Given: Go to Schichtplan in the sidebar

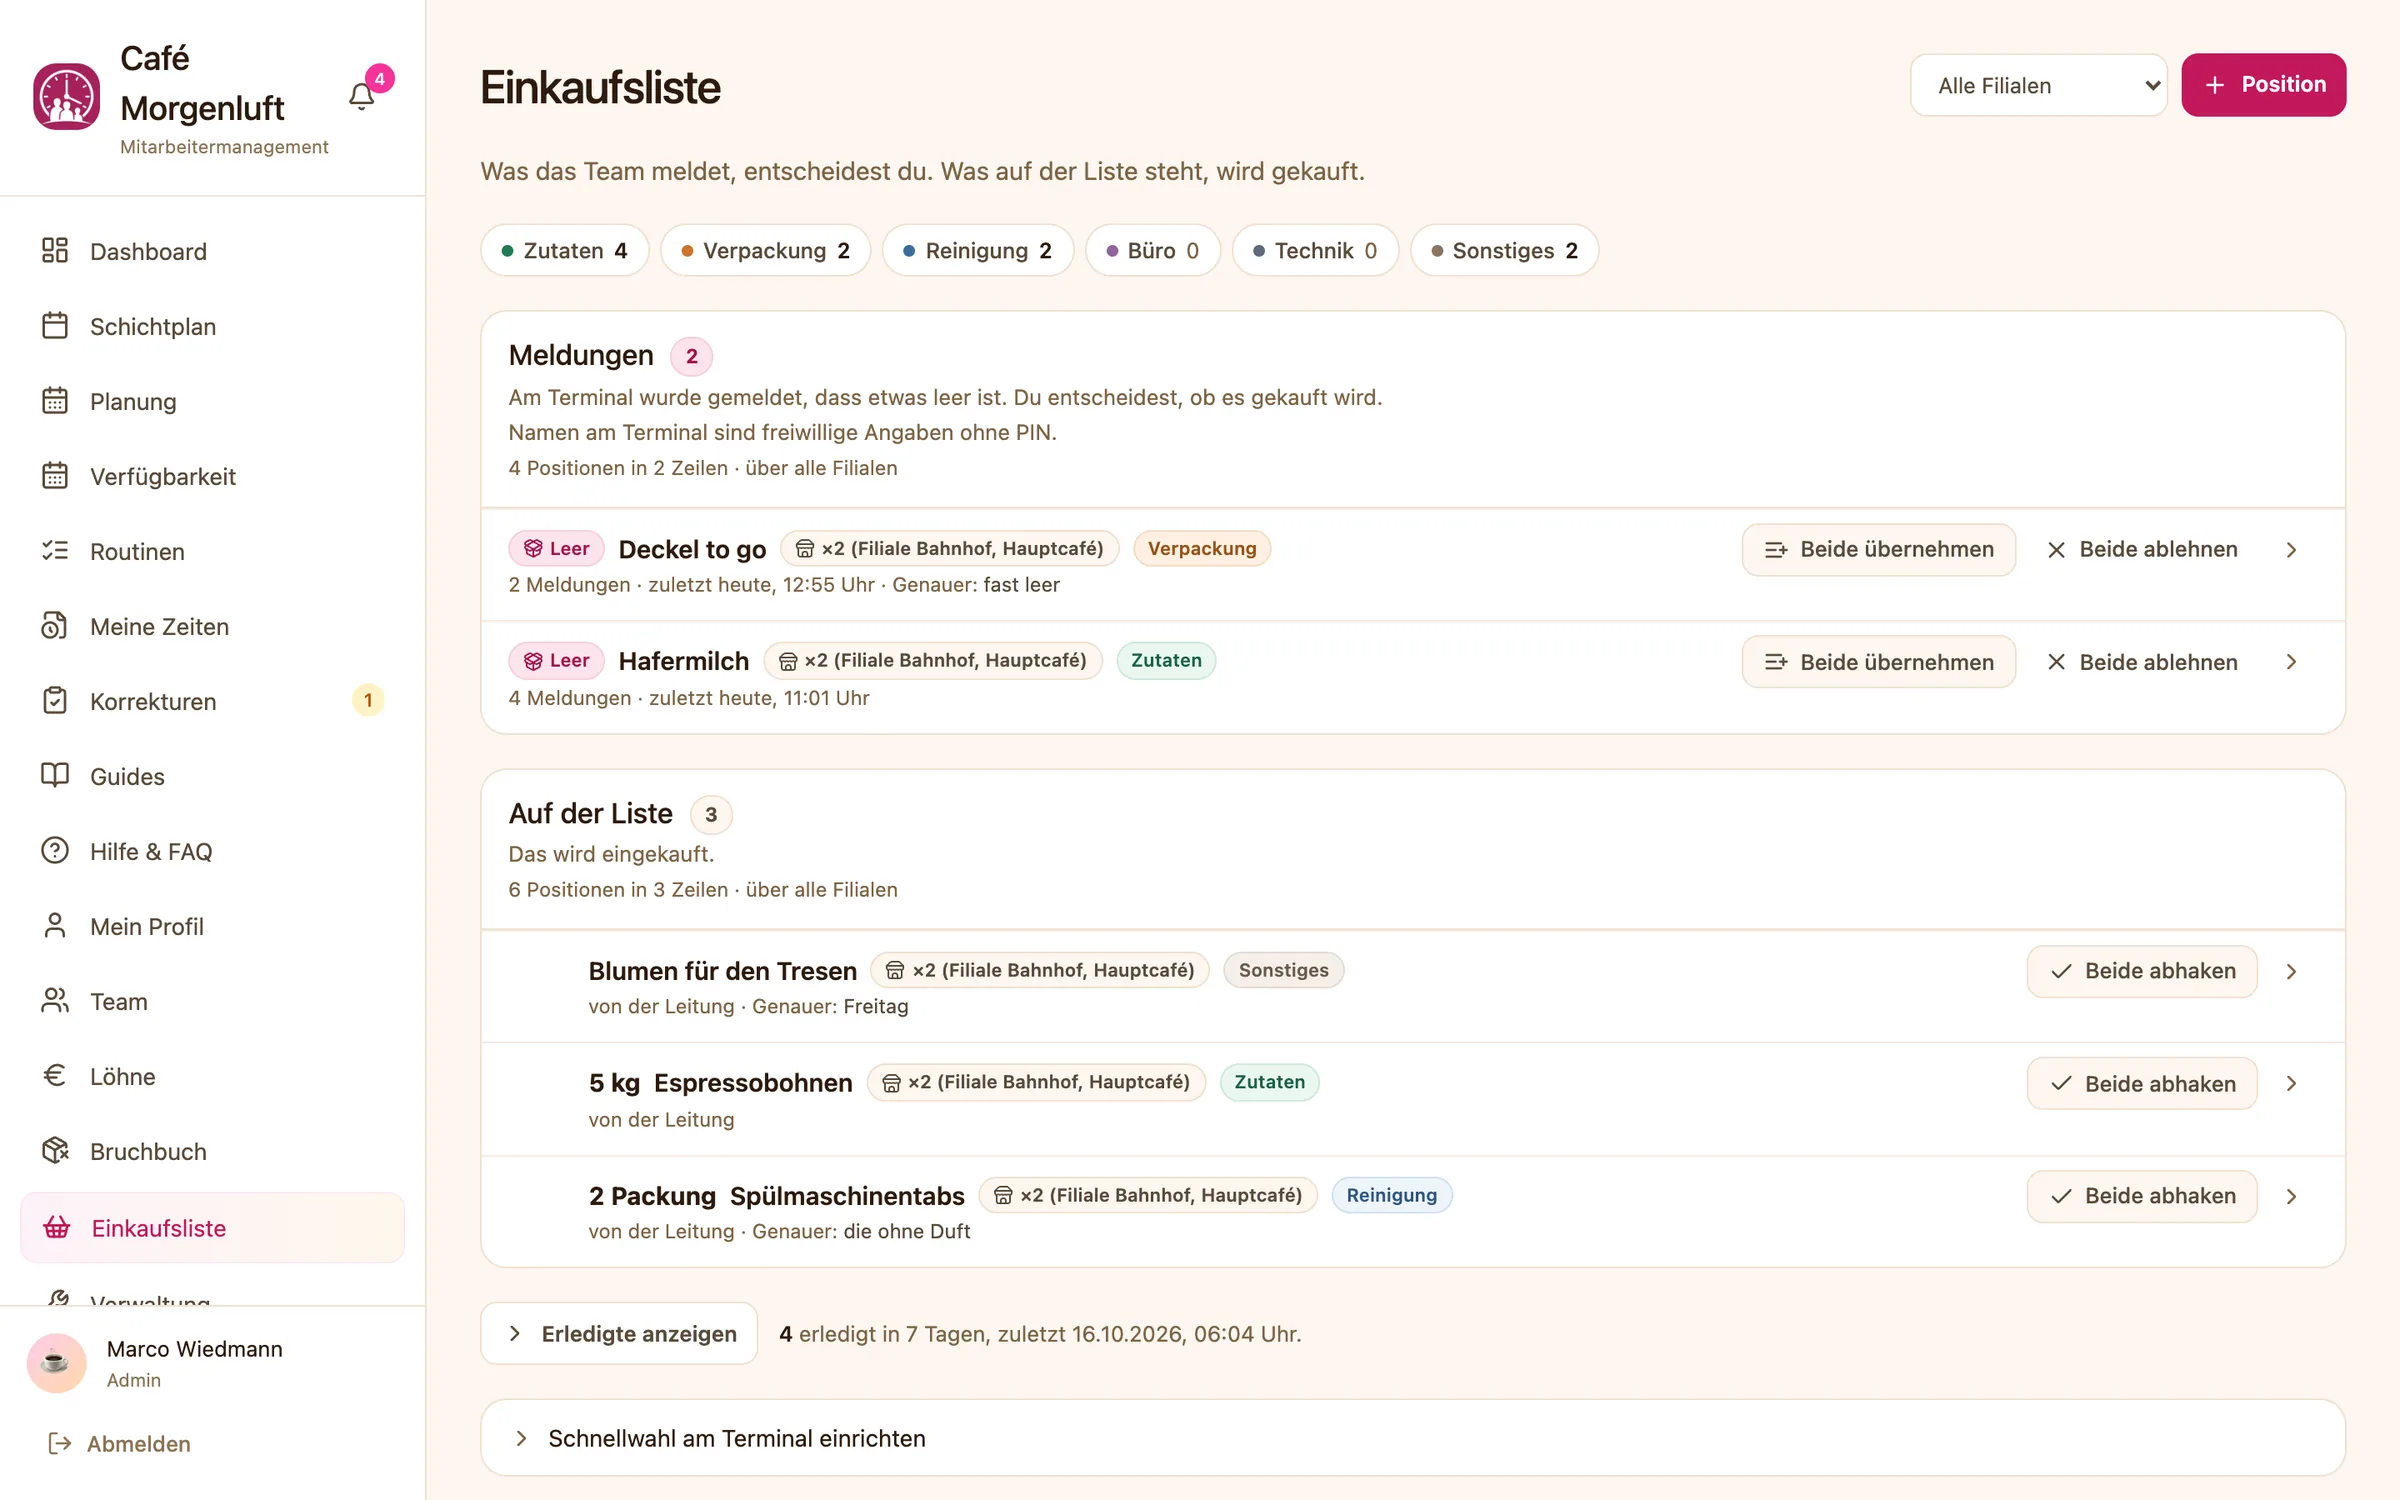Looking at the screenshot, I should [212, 326].
